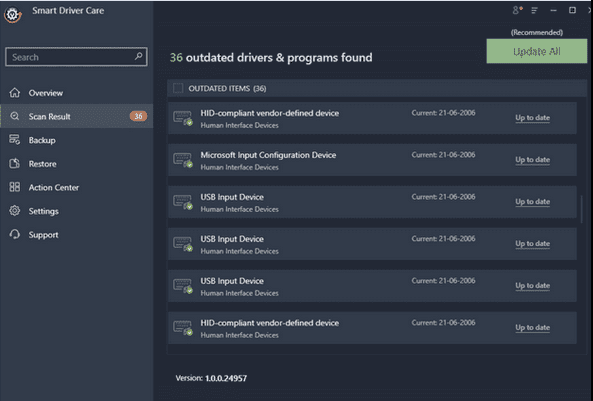Screen dimensions: 593x401
Task: Click the Backup icon in sidebar
Action: (x=14, y=140)
